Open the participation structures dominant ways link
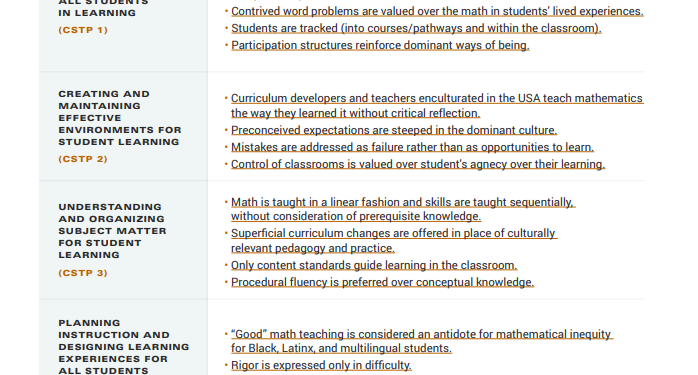Viewport: 698px width, 375px height. [380, 45]
